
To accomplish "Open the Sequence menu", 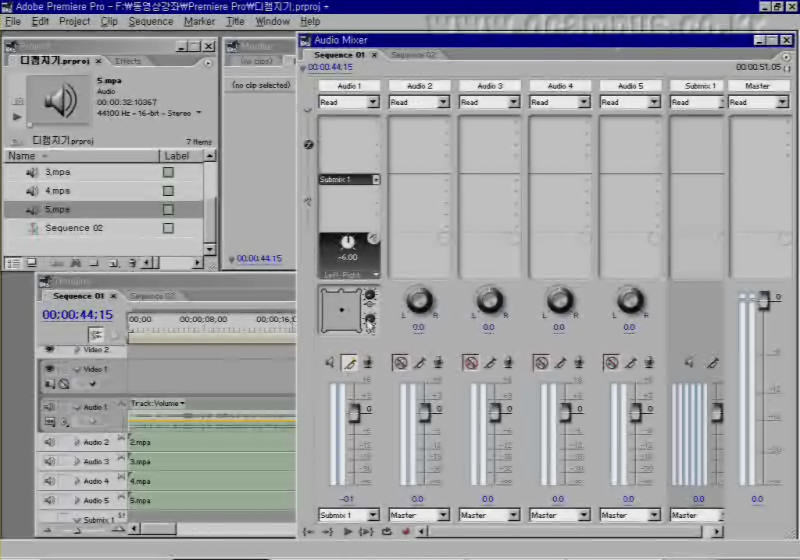I will click(x=151, y=21).
